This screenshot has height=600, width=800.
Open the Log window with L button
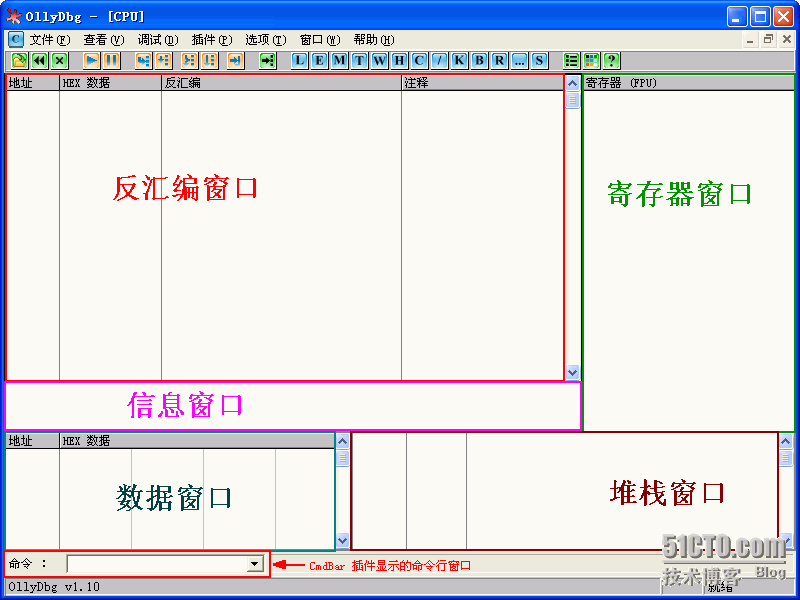299,61
